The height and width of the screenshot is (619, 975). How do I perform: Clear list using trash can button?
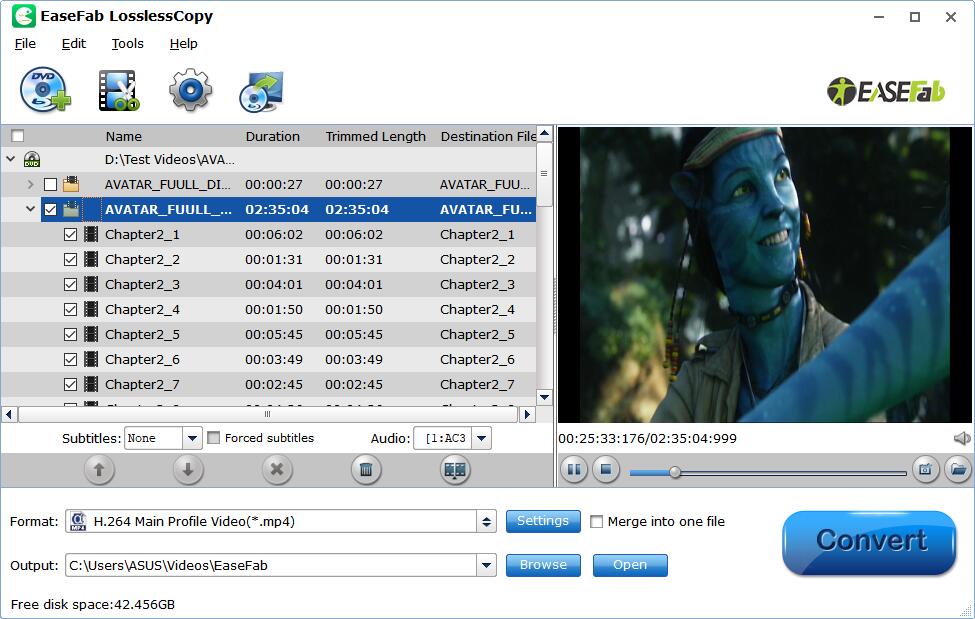tap(366, 470)
